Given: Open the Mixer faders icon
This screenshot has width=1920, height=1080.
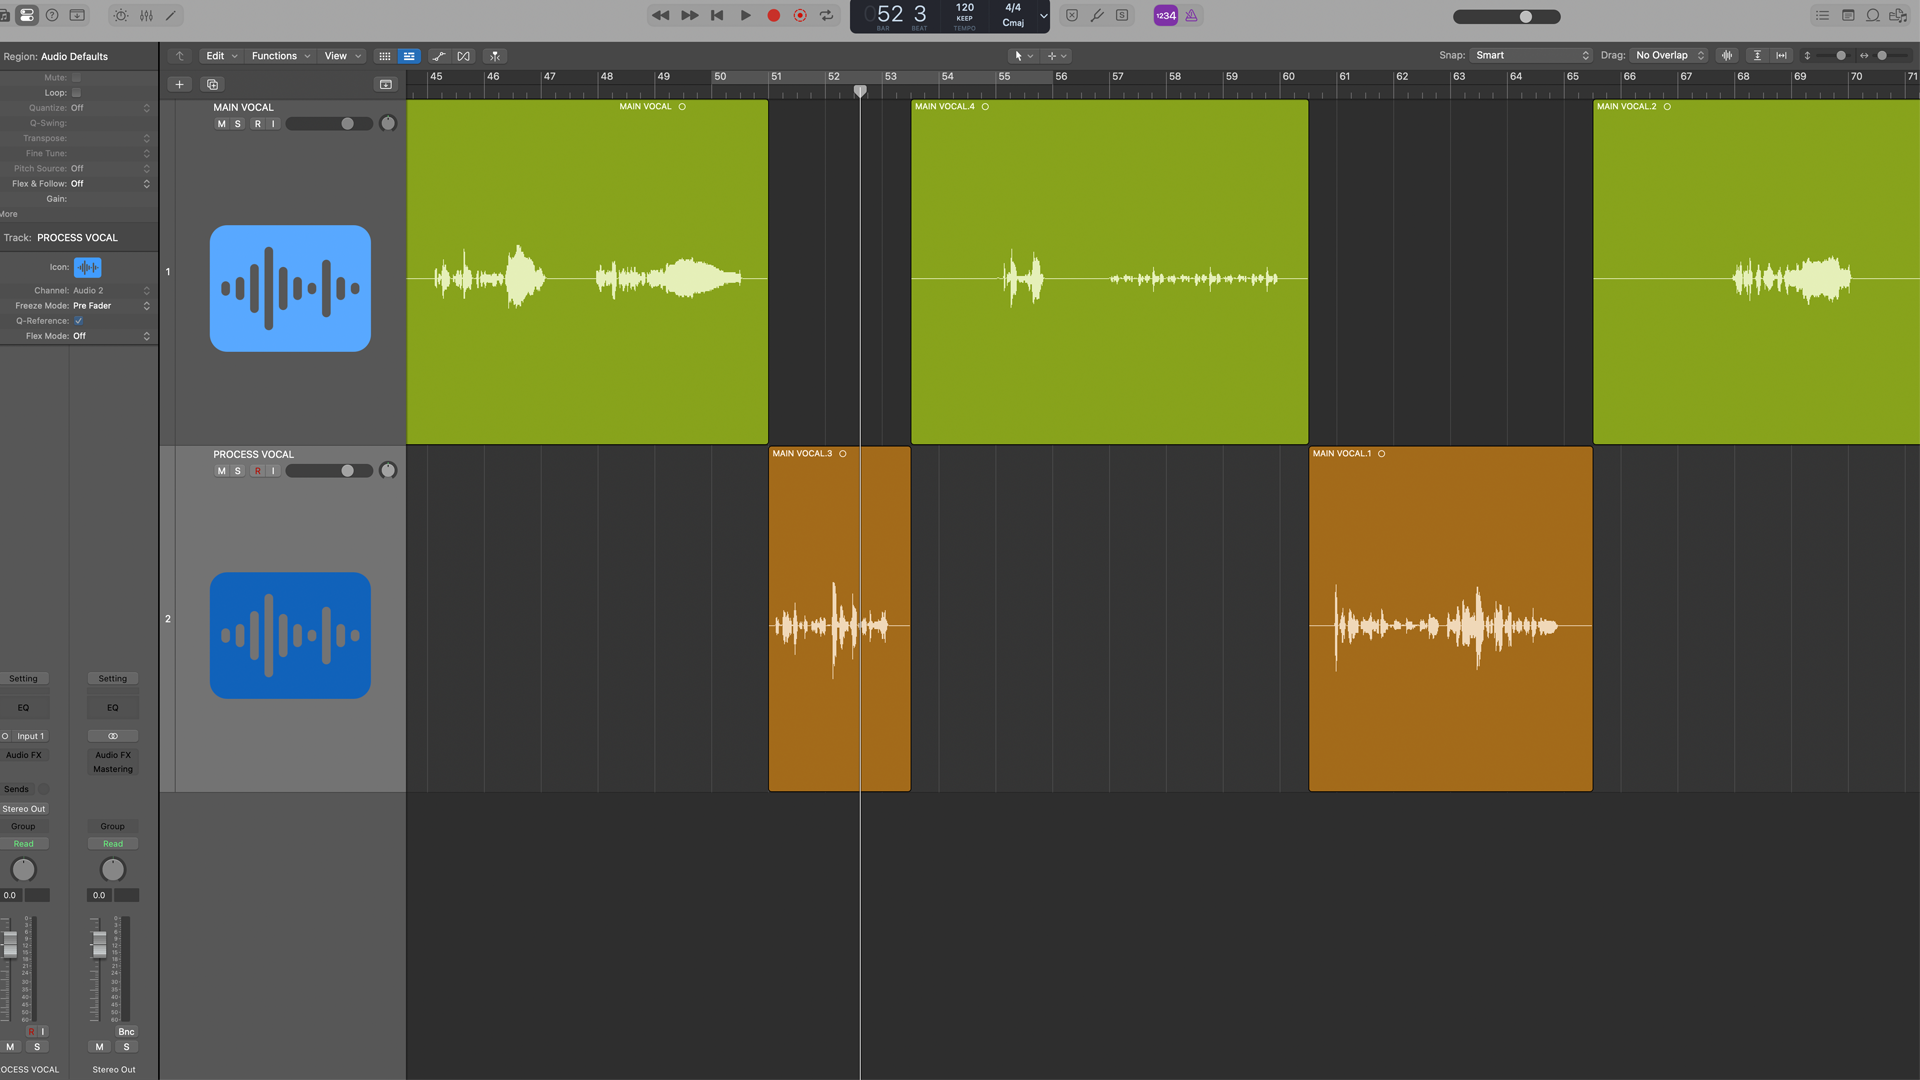Looking at the screenshot, I should tap(146, 15).
